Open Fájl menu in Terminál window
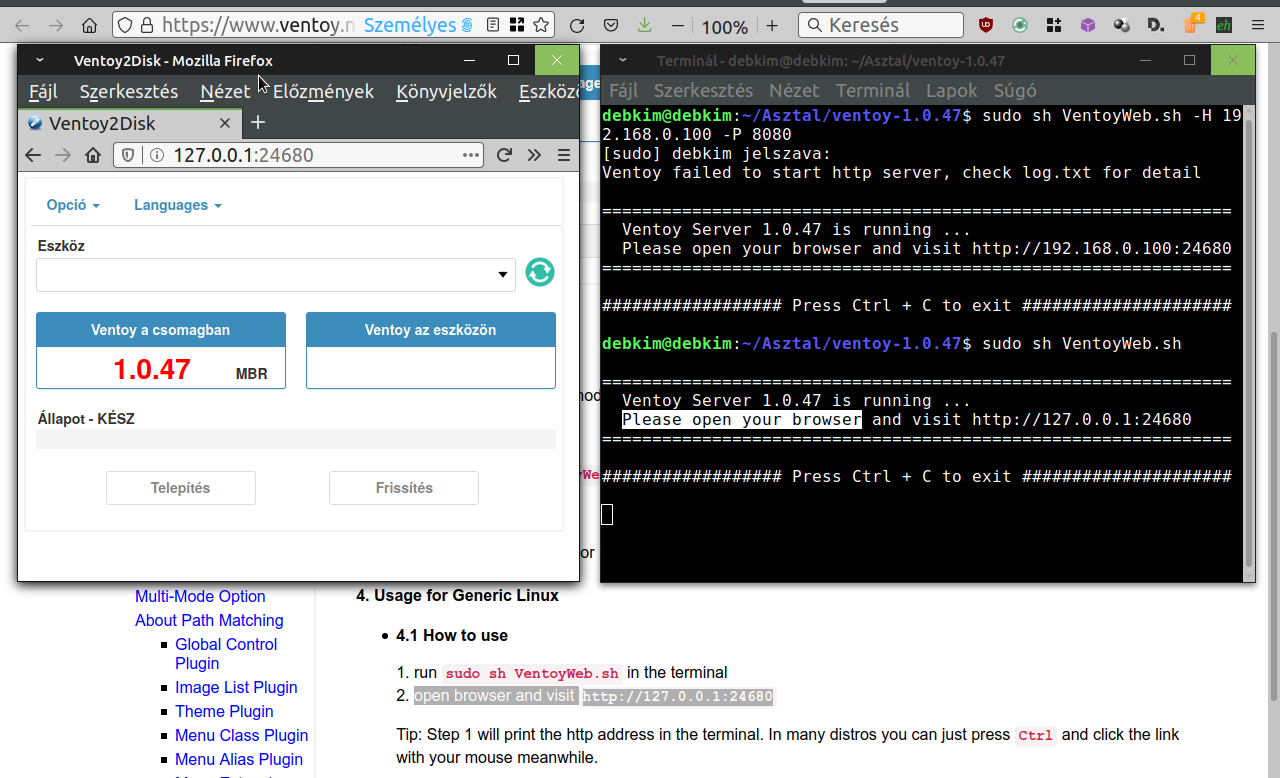Screen dimensions: 1280x778 click(623, 90)
